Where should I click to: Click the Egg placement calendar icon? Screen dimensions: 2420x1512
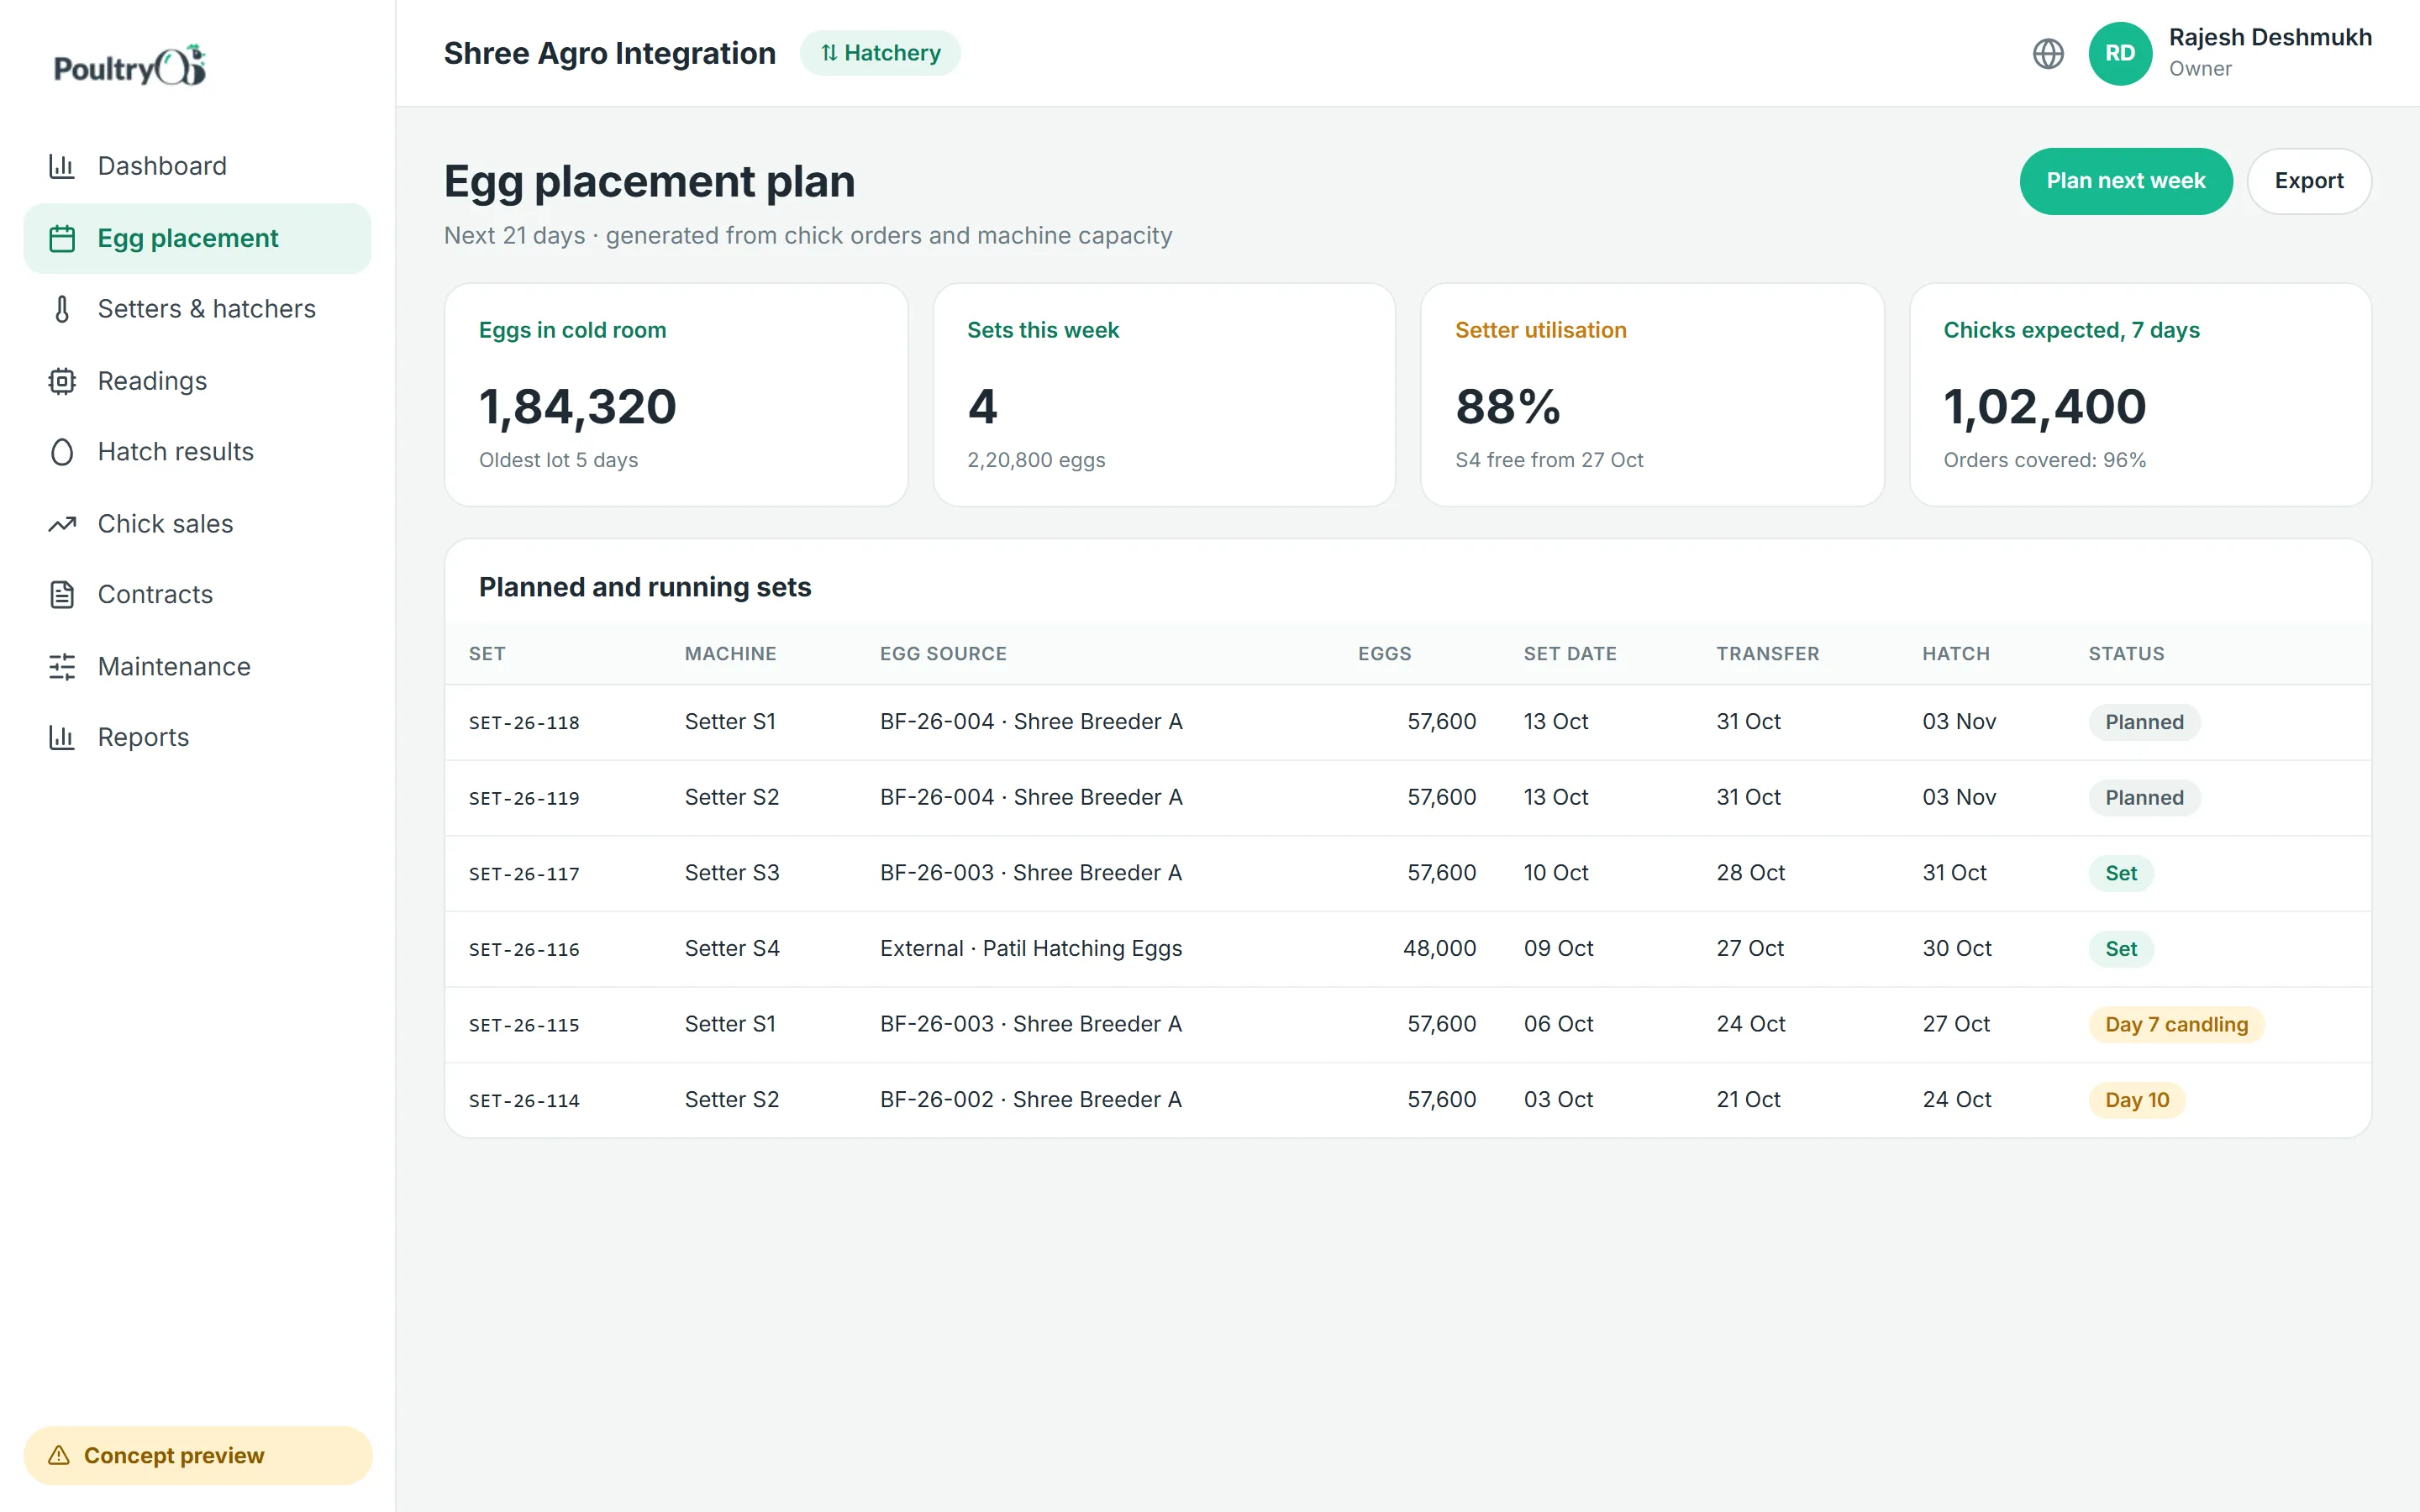[62, 238]
